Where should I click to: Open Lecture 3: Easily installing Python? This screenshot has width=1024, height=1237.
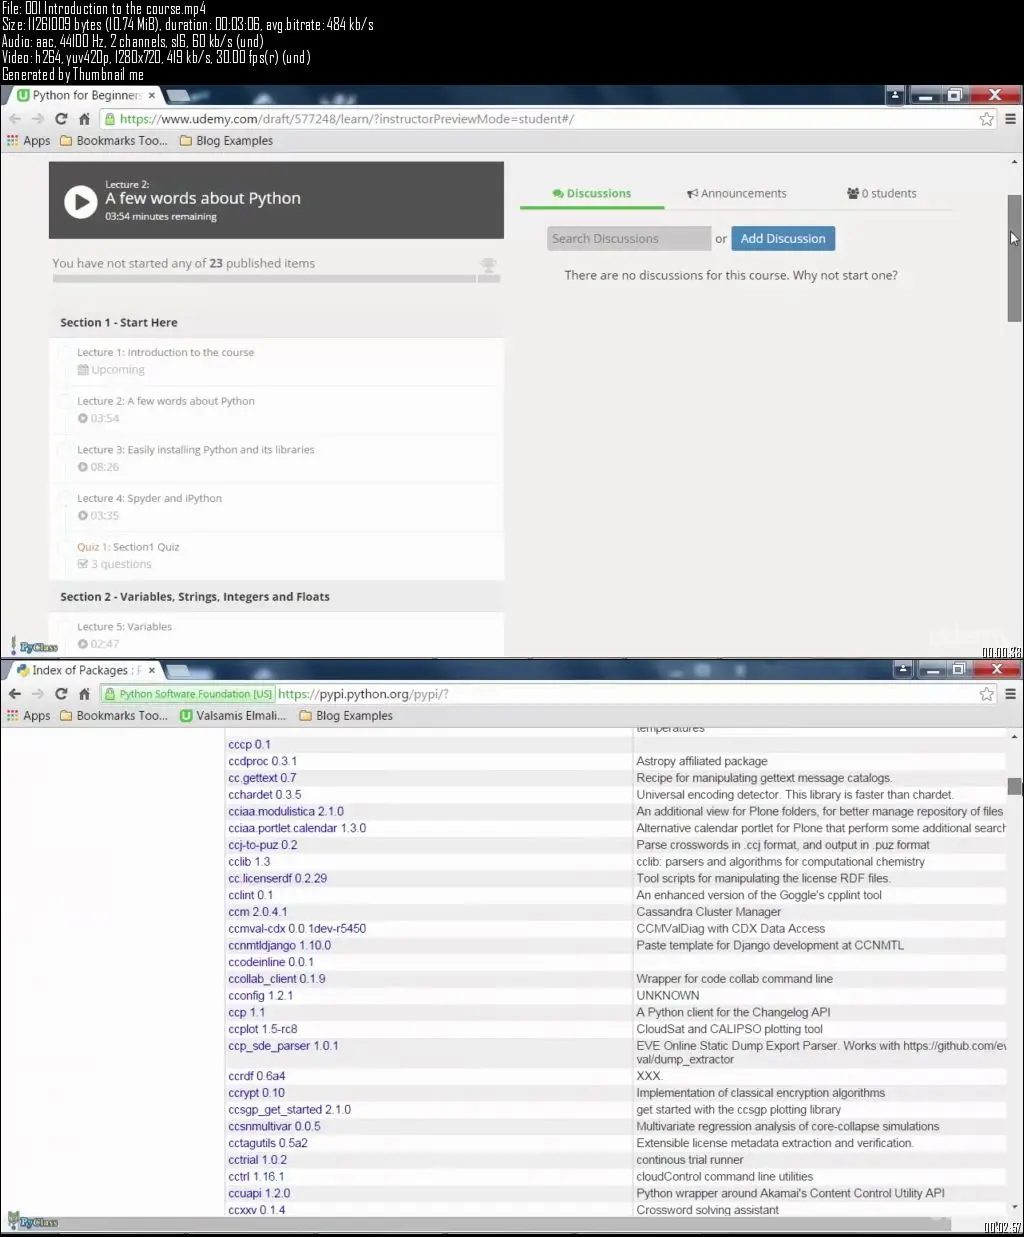pyautogui.click(x=196, y=450)
